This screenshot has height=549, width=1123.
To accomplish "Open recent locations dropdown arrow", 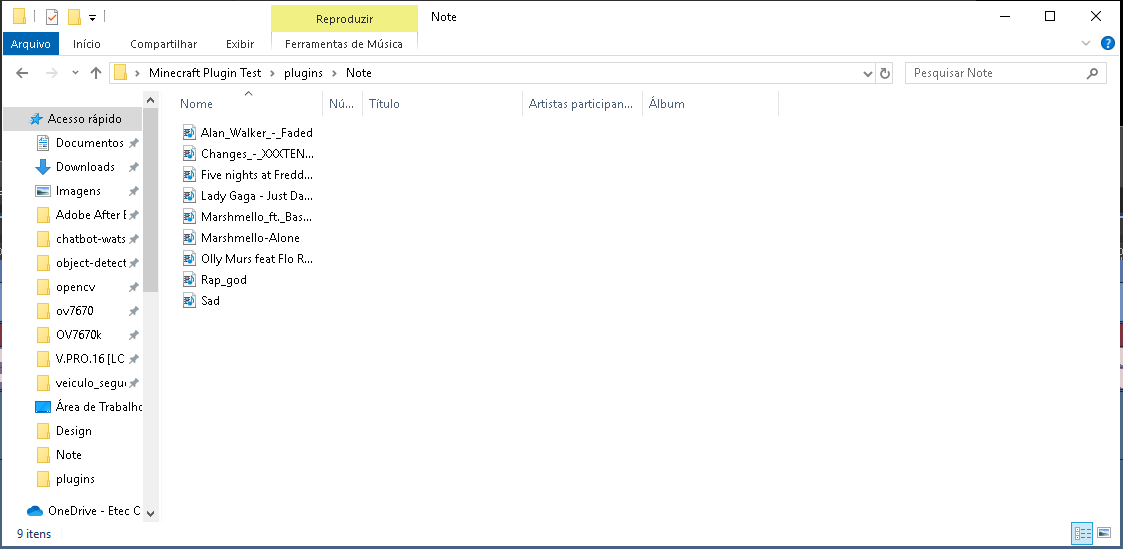I will (x=75, y=73).
